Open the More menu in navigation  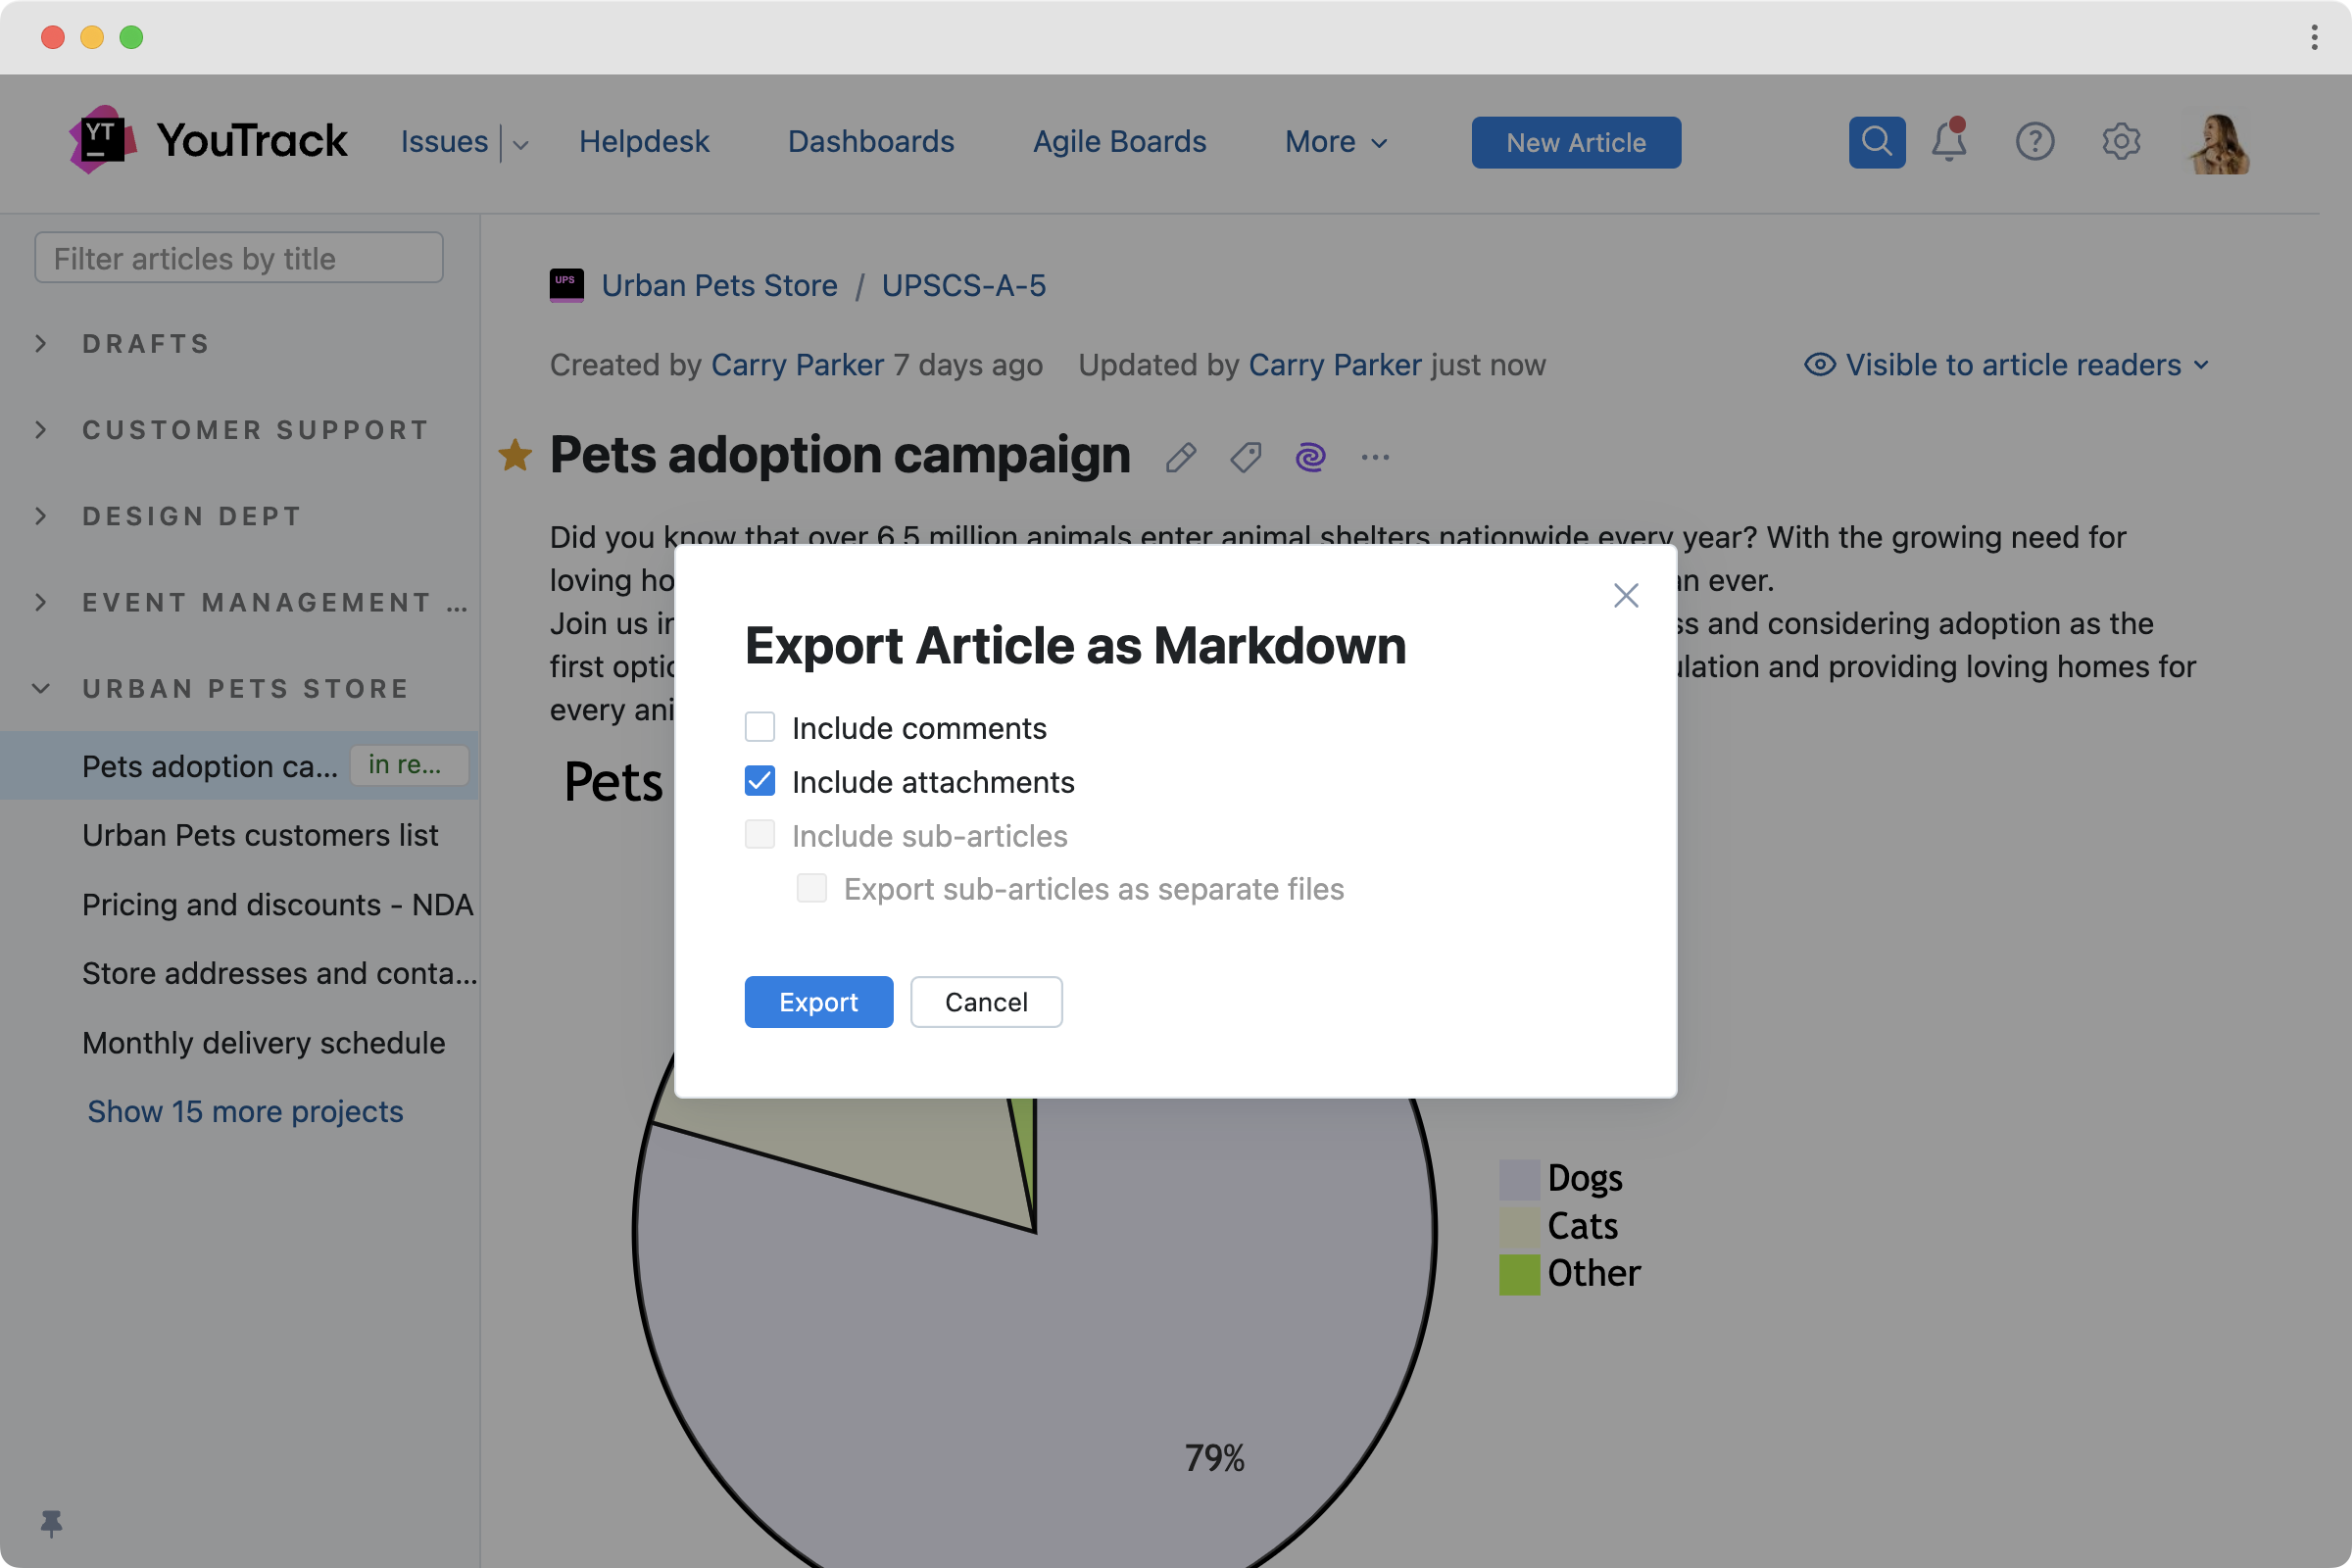(1335, 142)
